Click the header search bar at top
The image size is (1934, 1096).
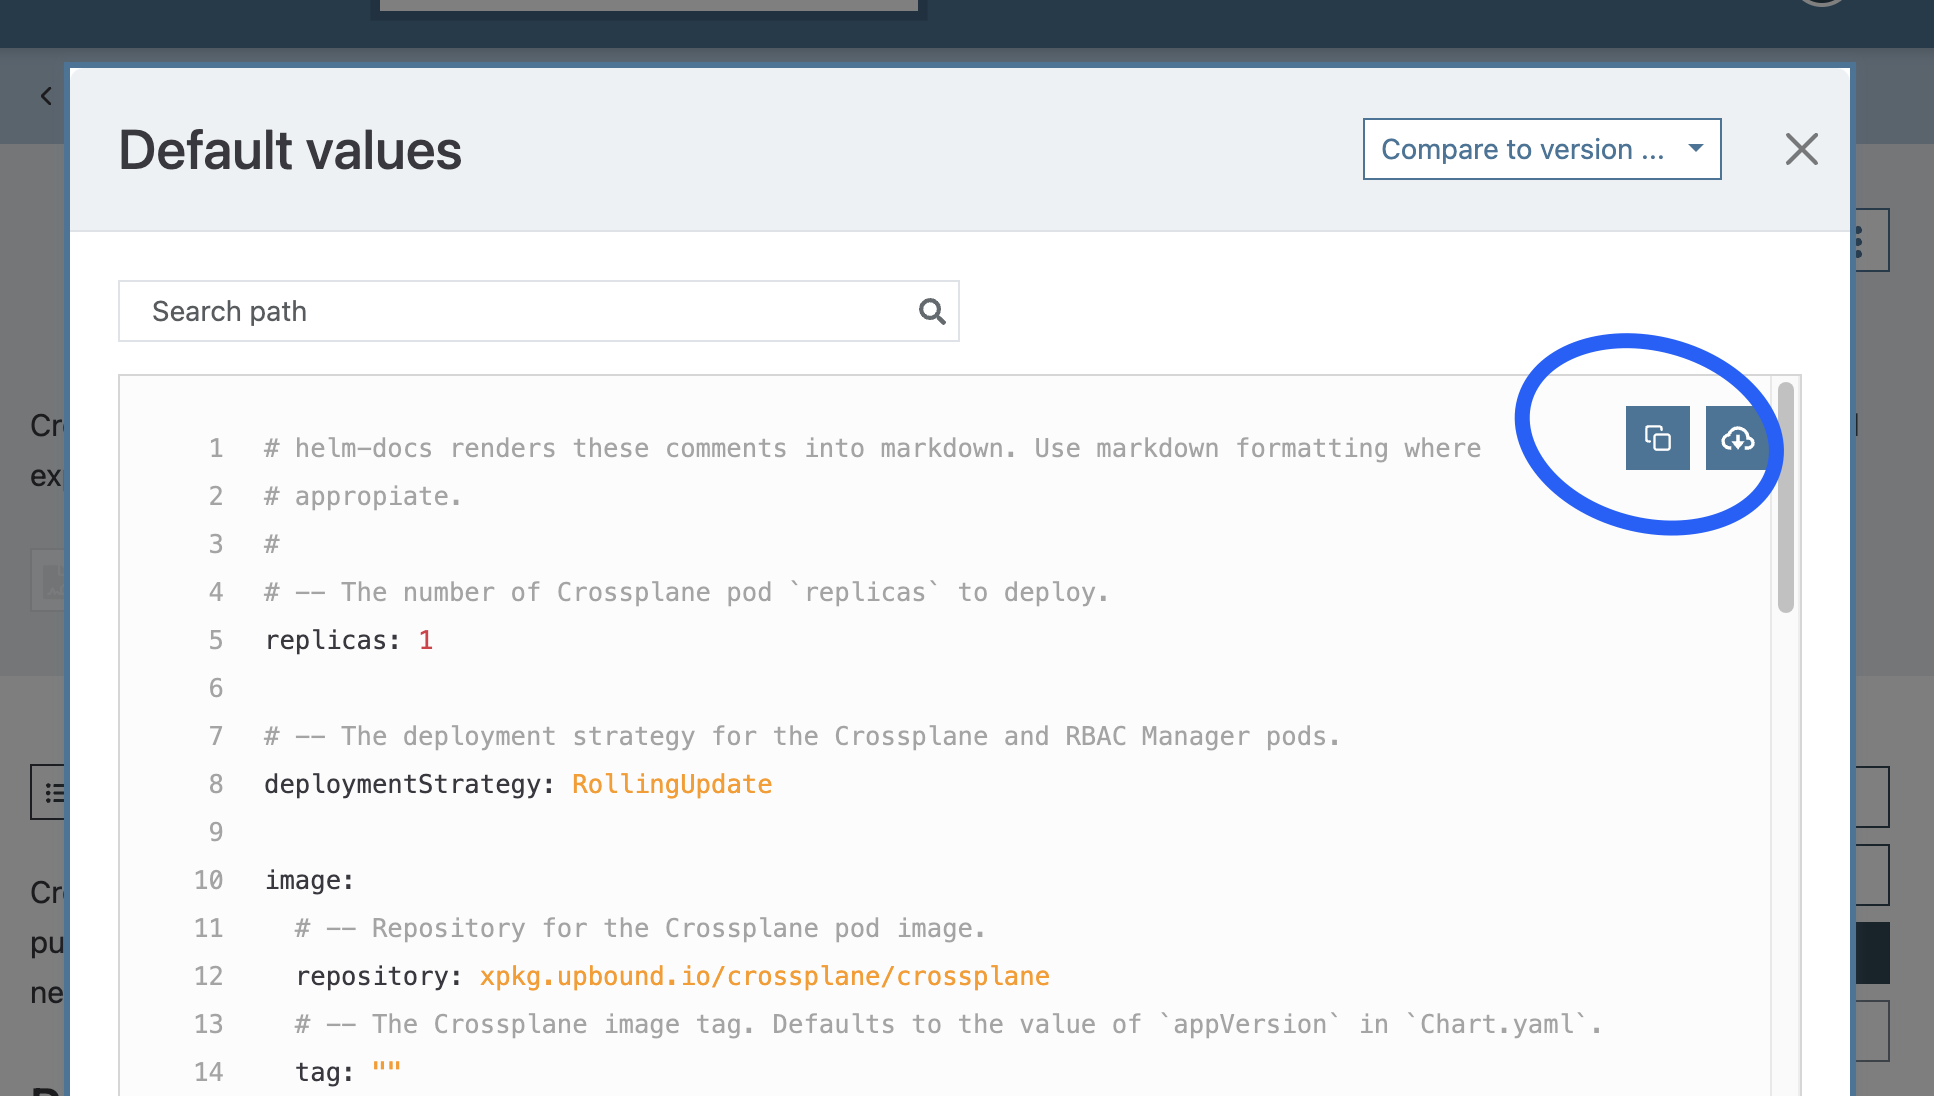click(x=648, y=6)
